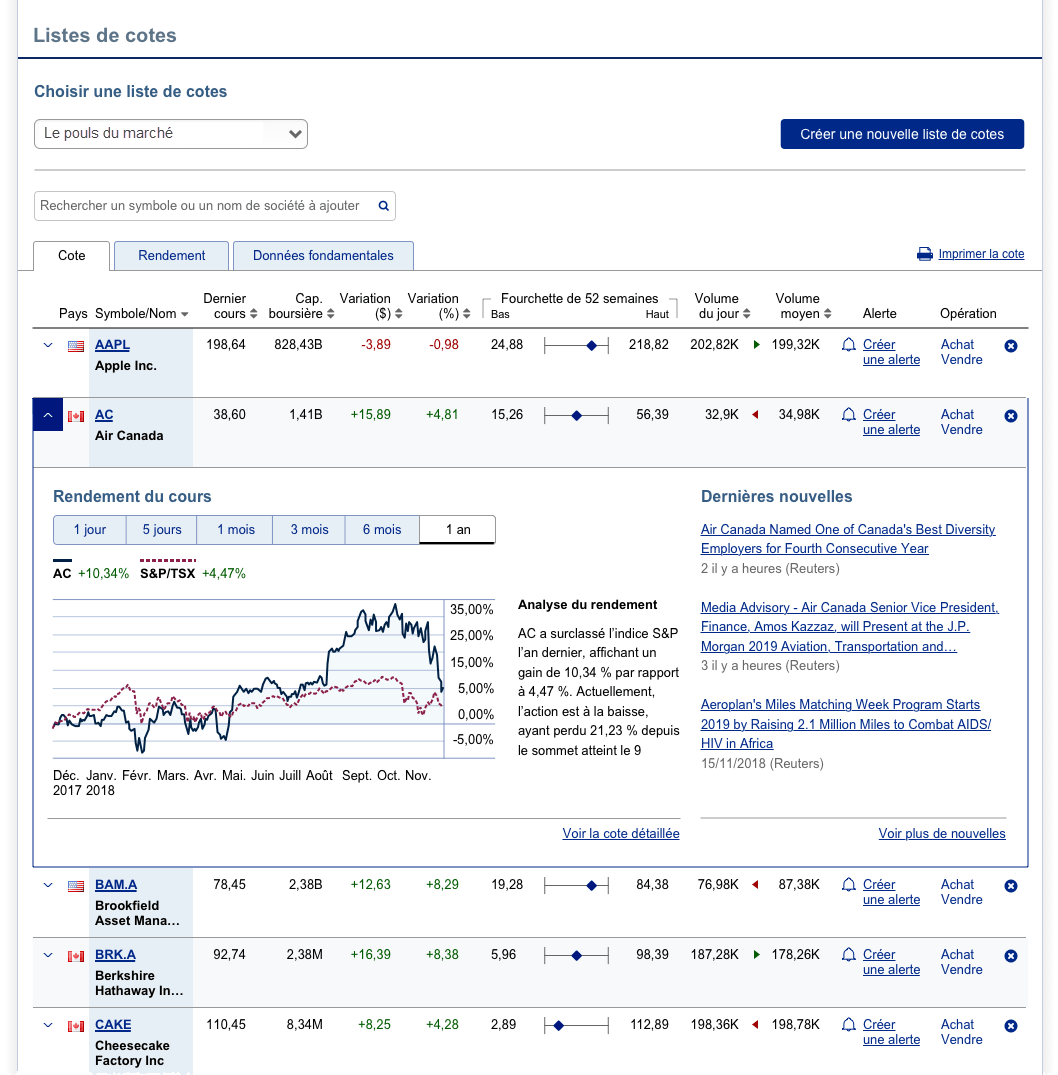Open the Media Advisory Amos Kazzaz article
This screenshot has height=1075, width=1058.
tap(850, 627)
